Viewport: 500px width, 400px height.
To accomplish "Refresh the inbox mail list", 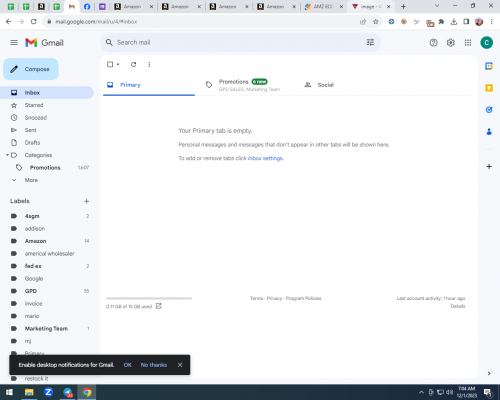I will click(x=133, y=64).
